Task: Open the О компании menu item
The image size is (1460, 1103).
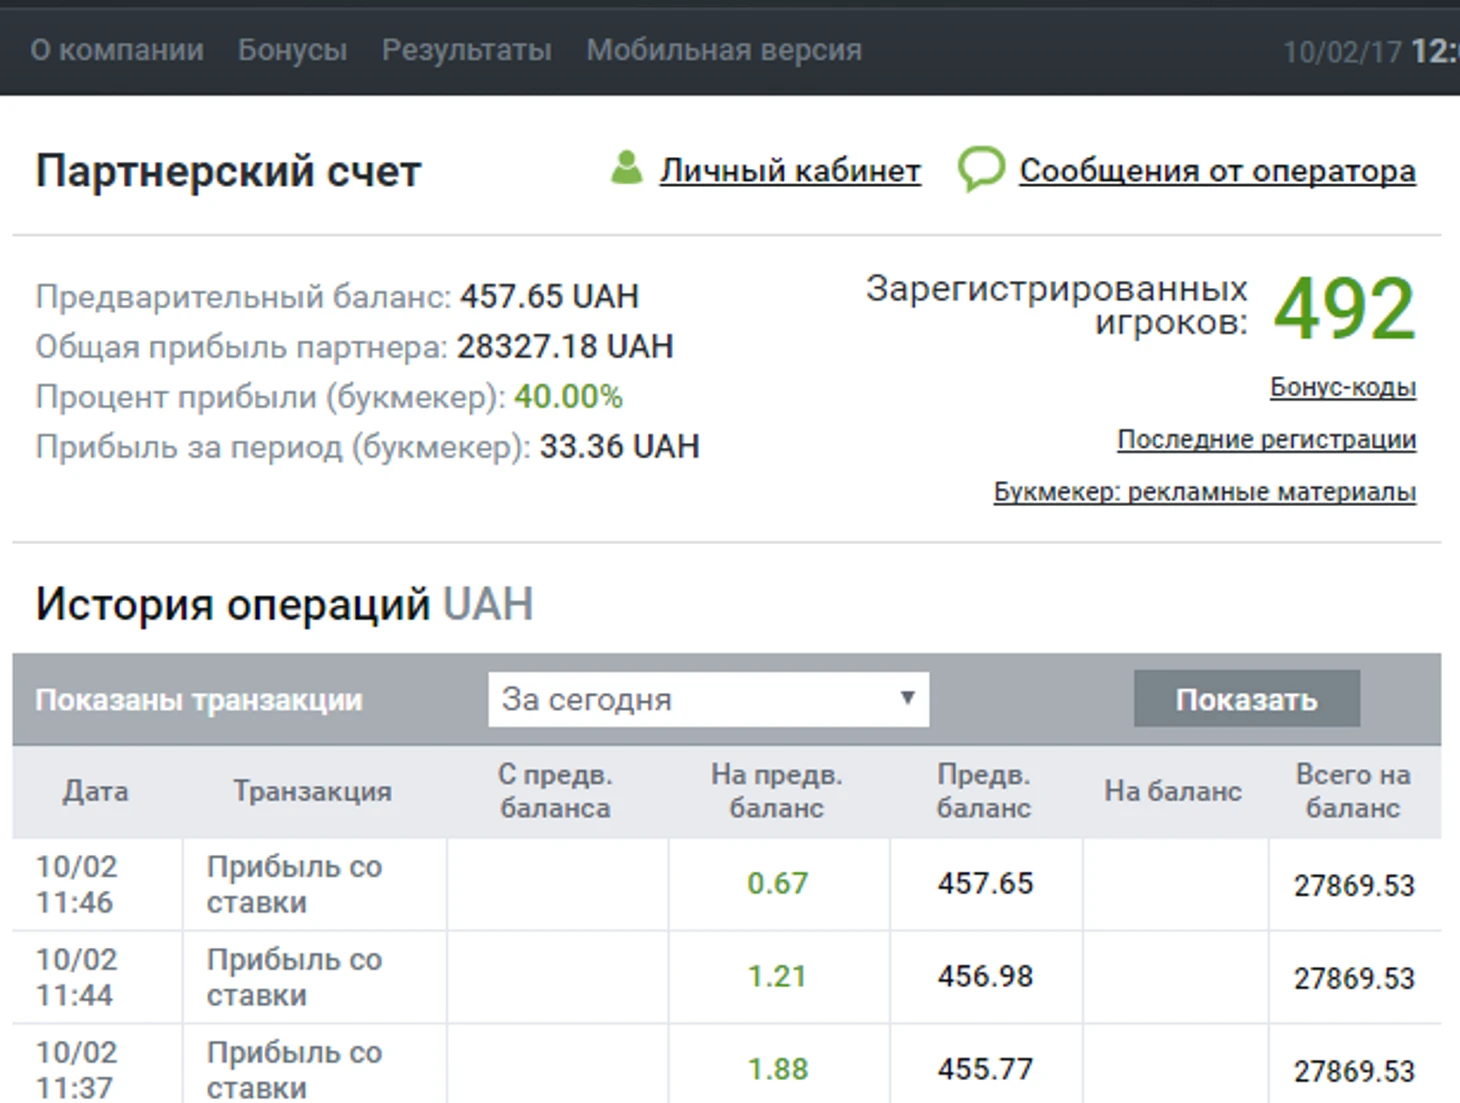Action: pos(117,50)
